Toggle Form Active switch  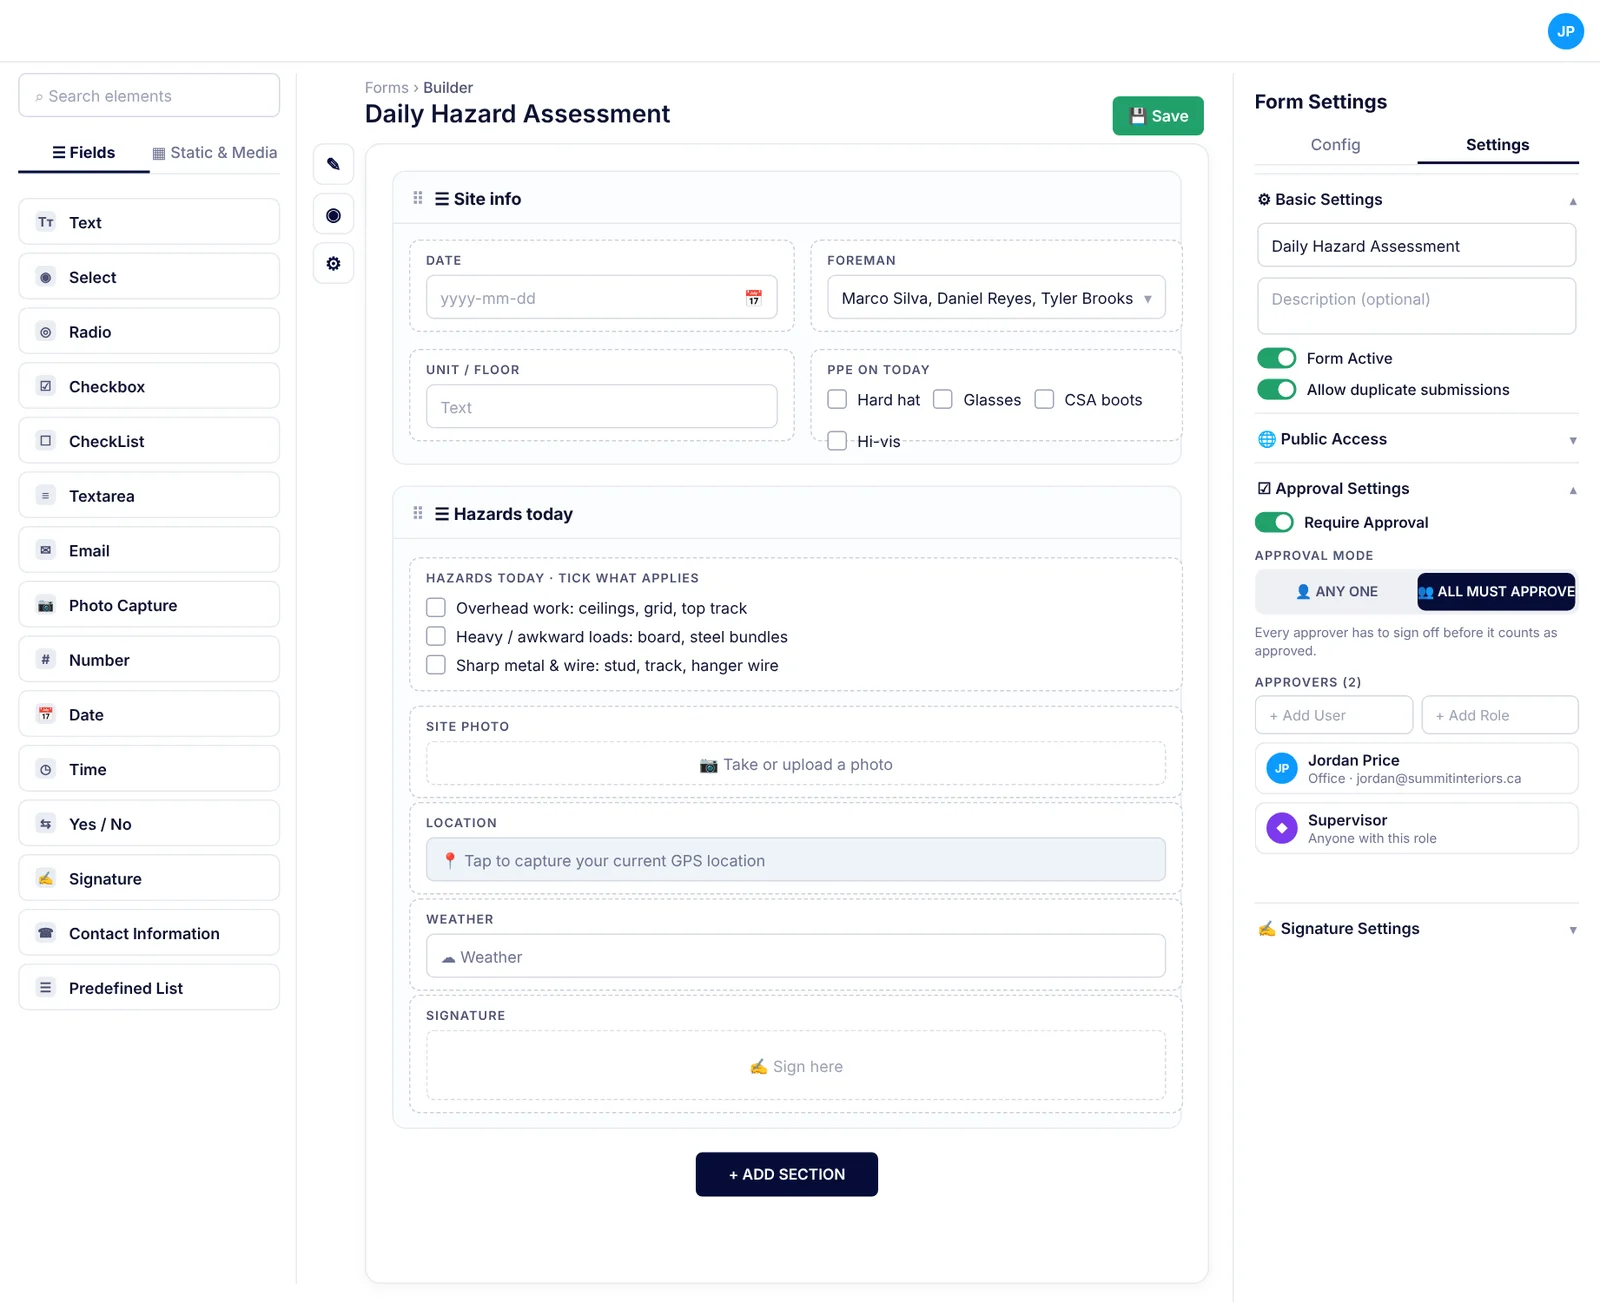click(1276, 358)
